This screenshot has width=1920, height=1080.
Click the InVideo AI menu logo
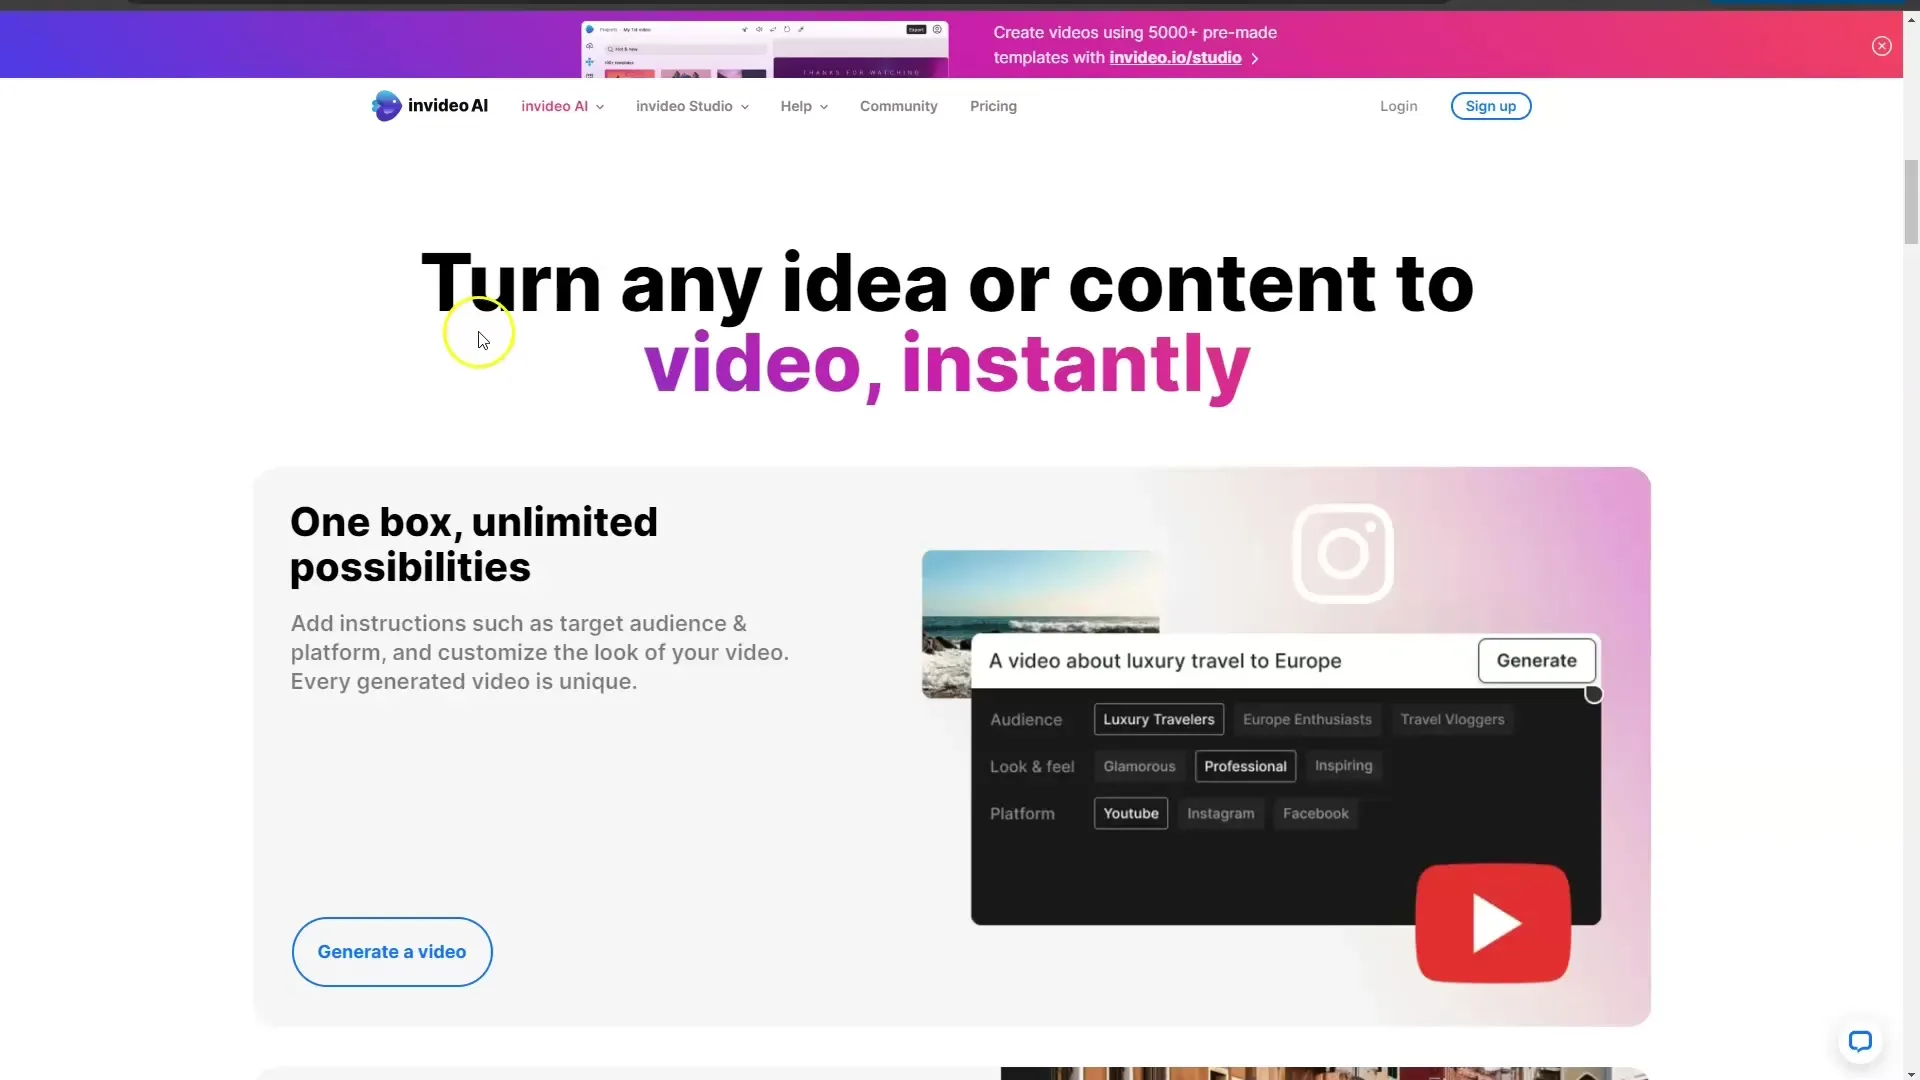click(430, 105)
